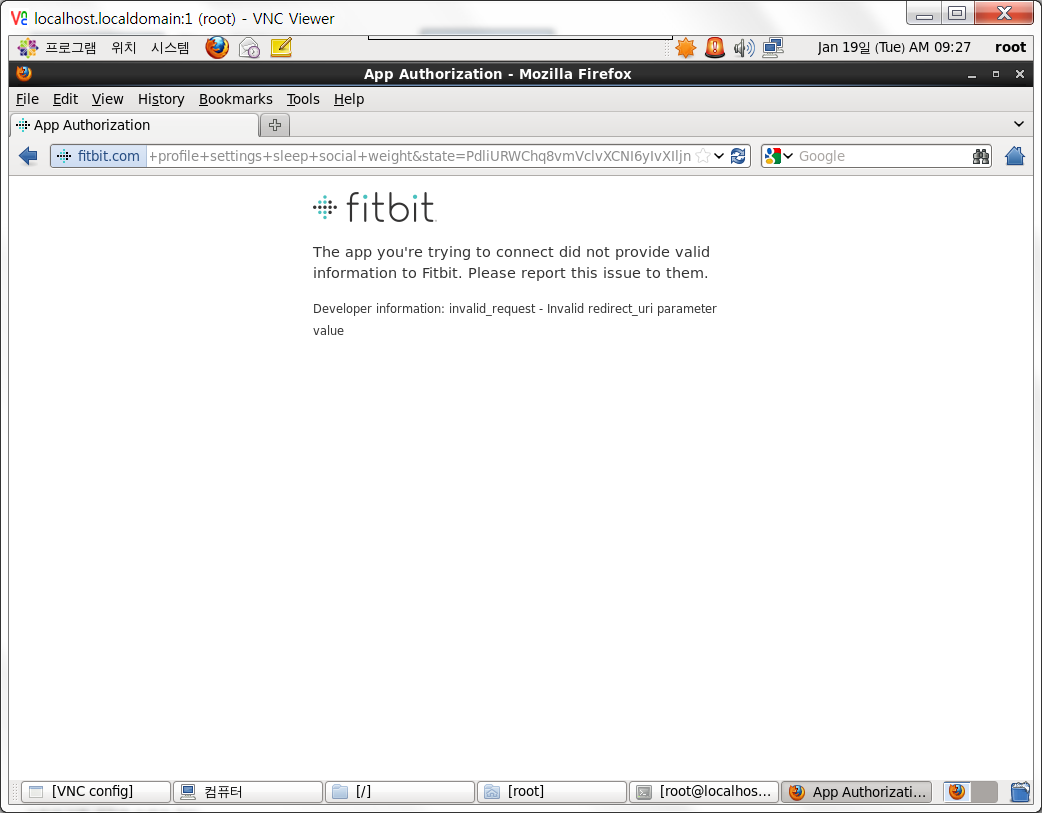Click the Fitbit logo on the page
This screenshot has width=1042, height=813.
374,207
